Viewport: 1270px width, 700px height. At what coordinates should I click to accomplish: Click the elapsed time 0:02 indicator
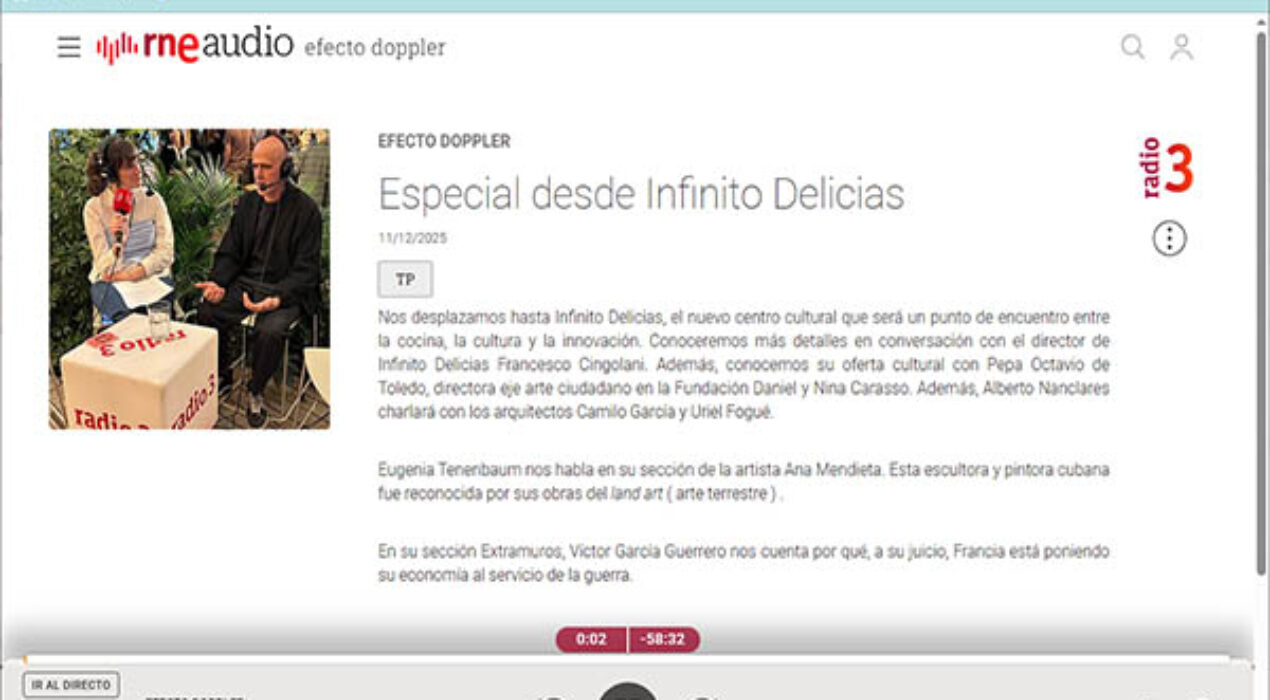(x=591, y=639)
